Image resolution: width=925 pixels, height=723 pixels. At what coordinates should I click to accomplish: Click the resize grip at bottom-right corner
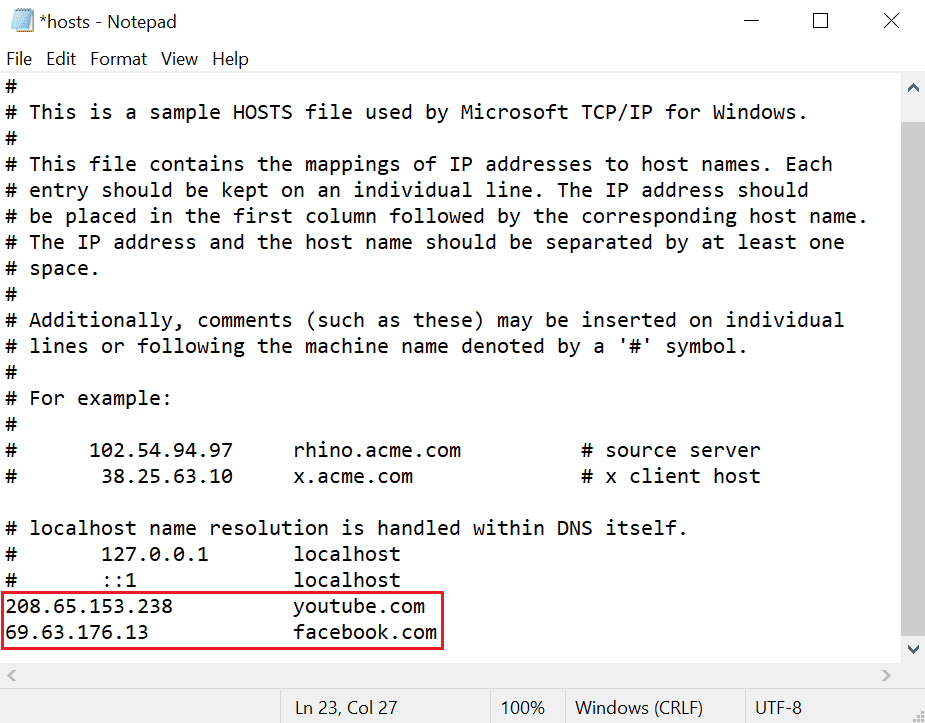(917, 716)
